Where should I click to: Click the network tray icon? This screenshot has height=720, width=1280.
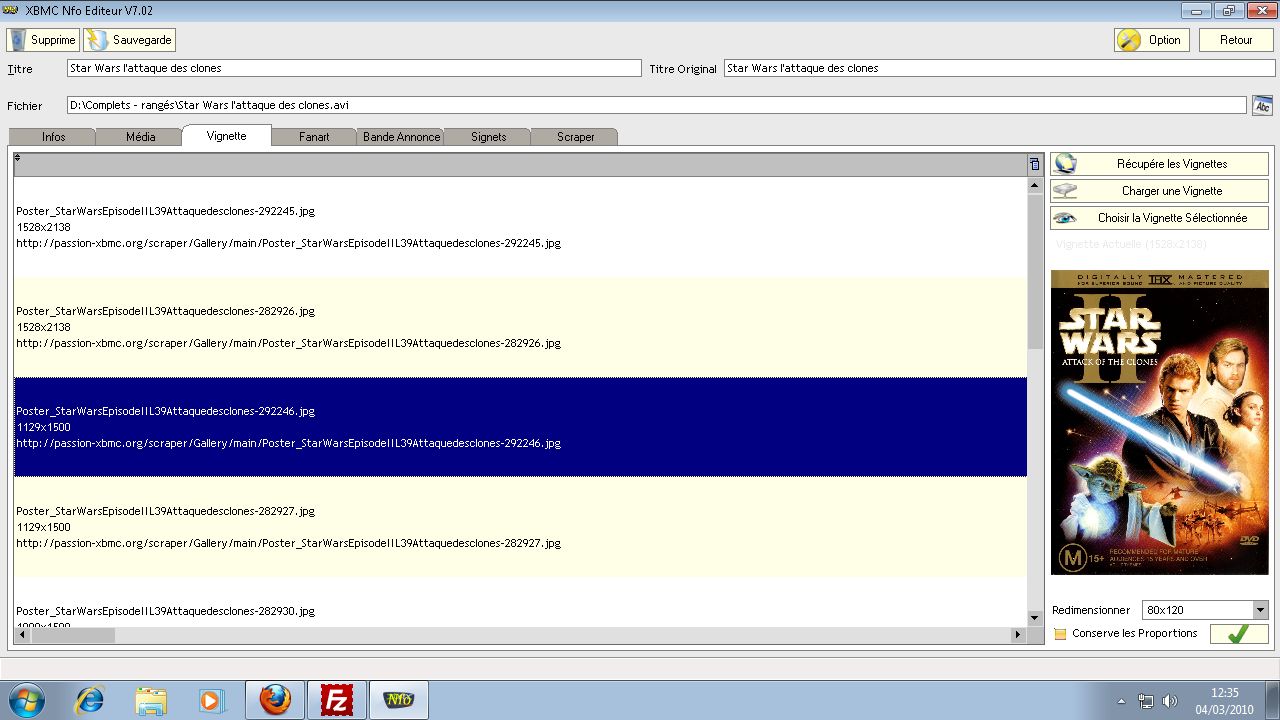tap(1146, 701)
